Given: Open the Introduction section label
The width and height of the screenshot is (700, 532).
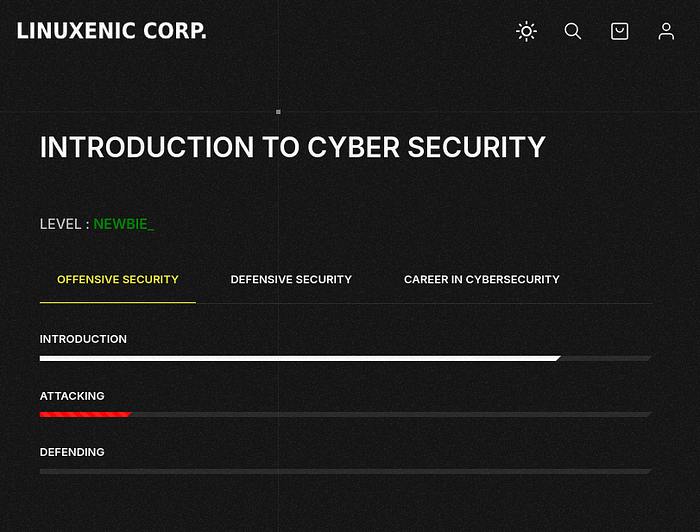Looking at the screenshot, I should [x=83, y=339].
